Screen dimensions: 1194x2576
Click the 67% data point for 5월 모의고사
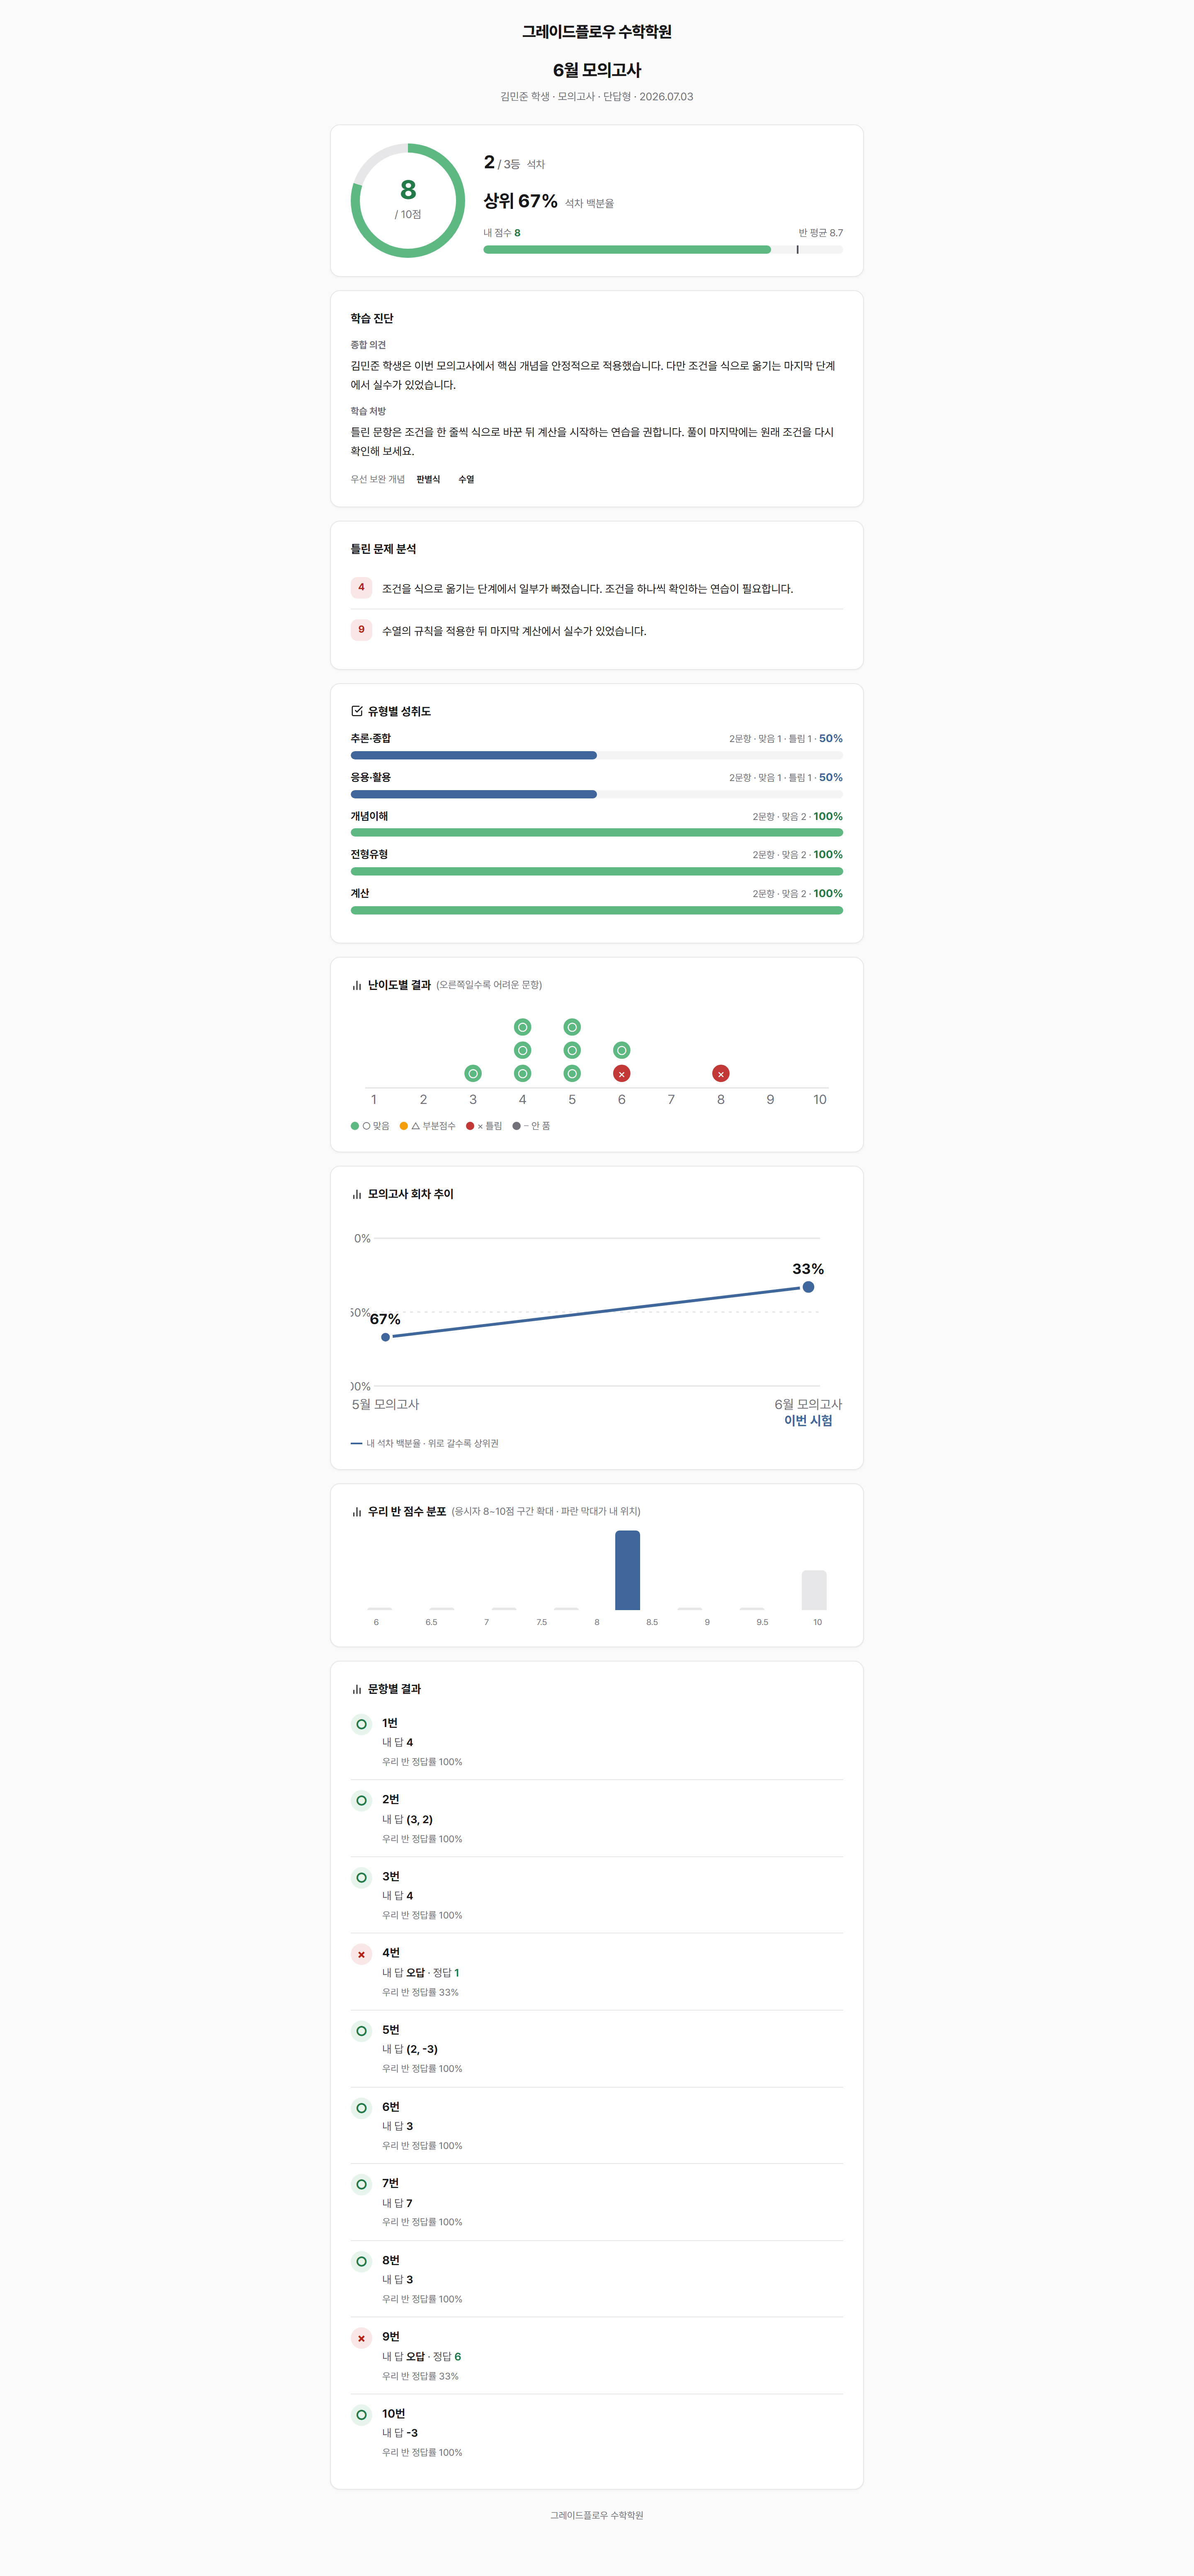point(386,1337)
